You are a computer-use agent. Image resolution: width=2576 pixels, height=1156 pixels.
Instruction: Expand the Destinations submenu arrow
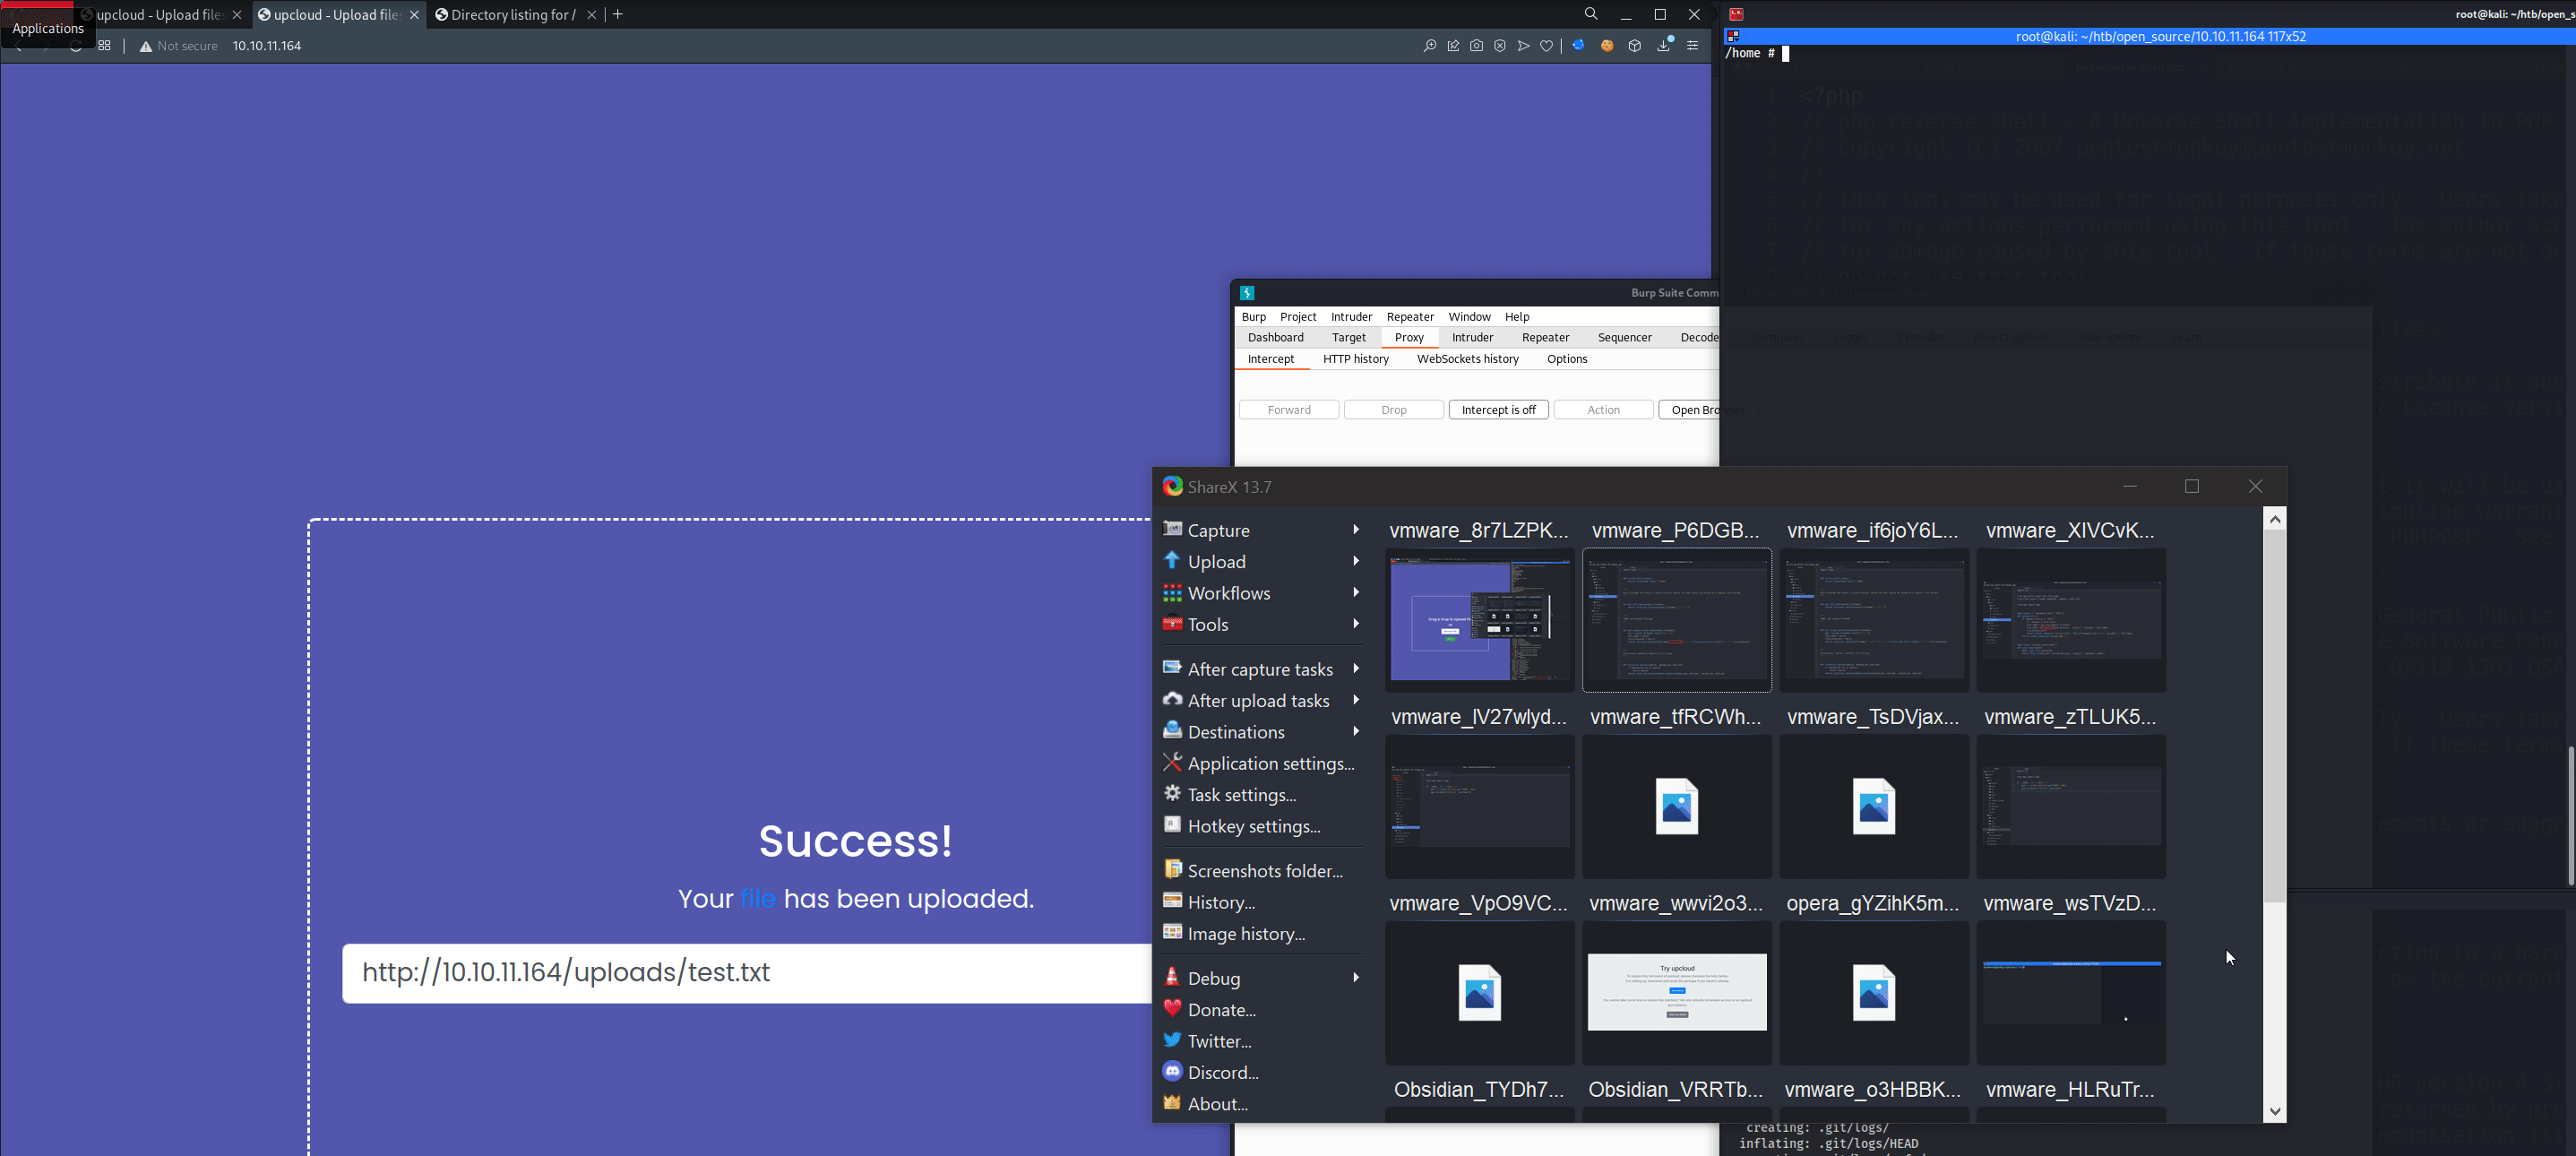click(x=1356, y=731)
